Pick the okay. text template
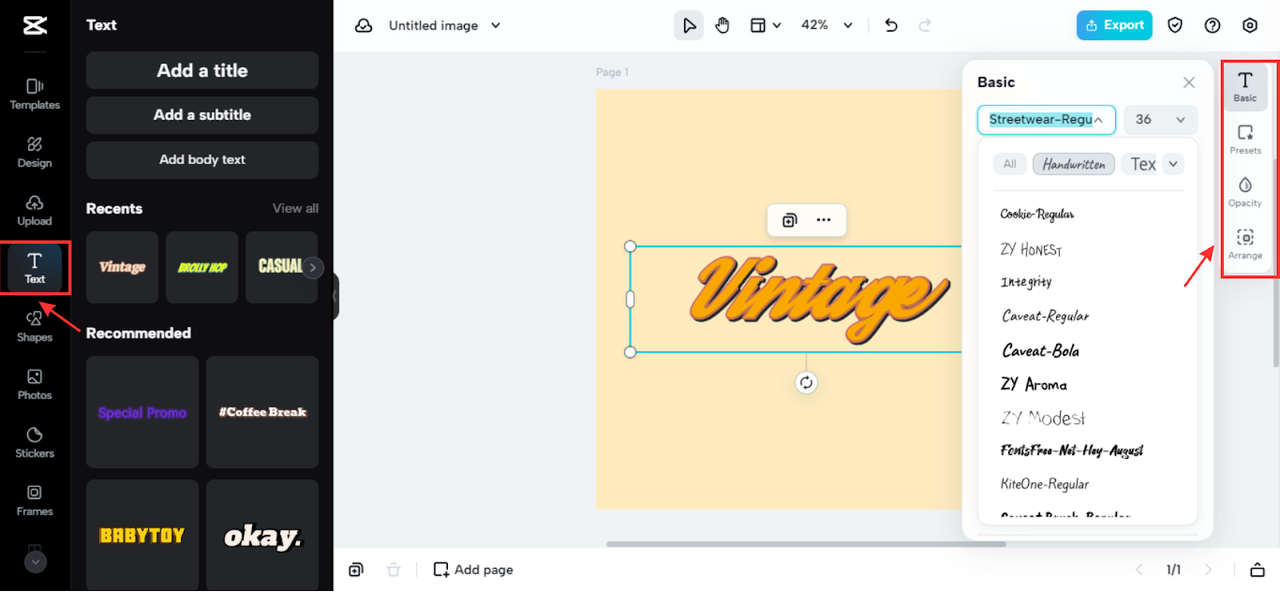The image size is (1280, 595). [262, 535]
